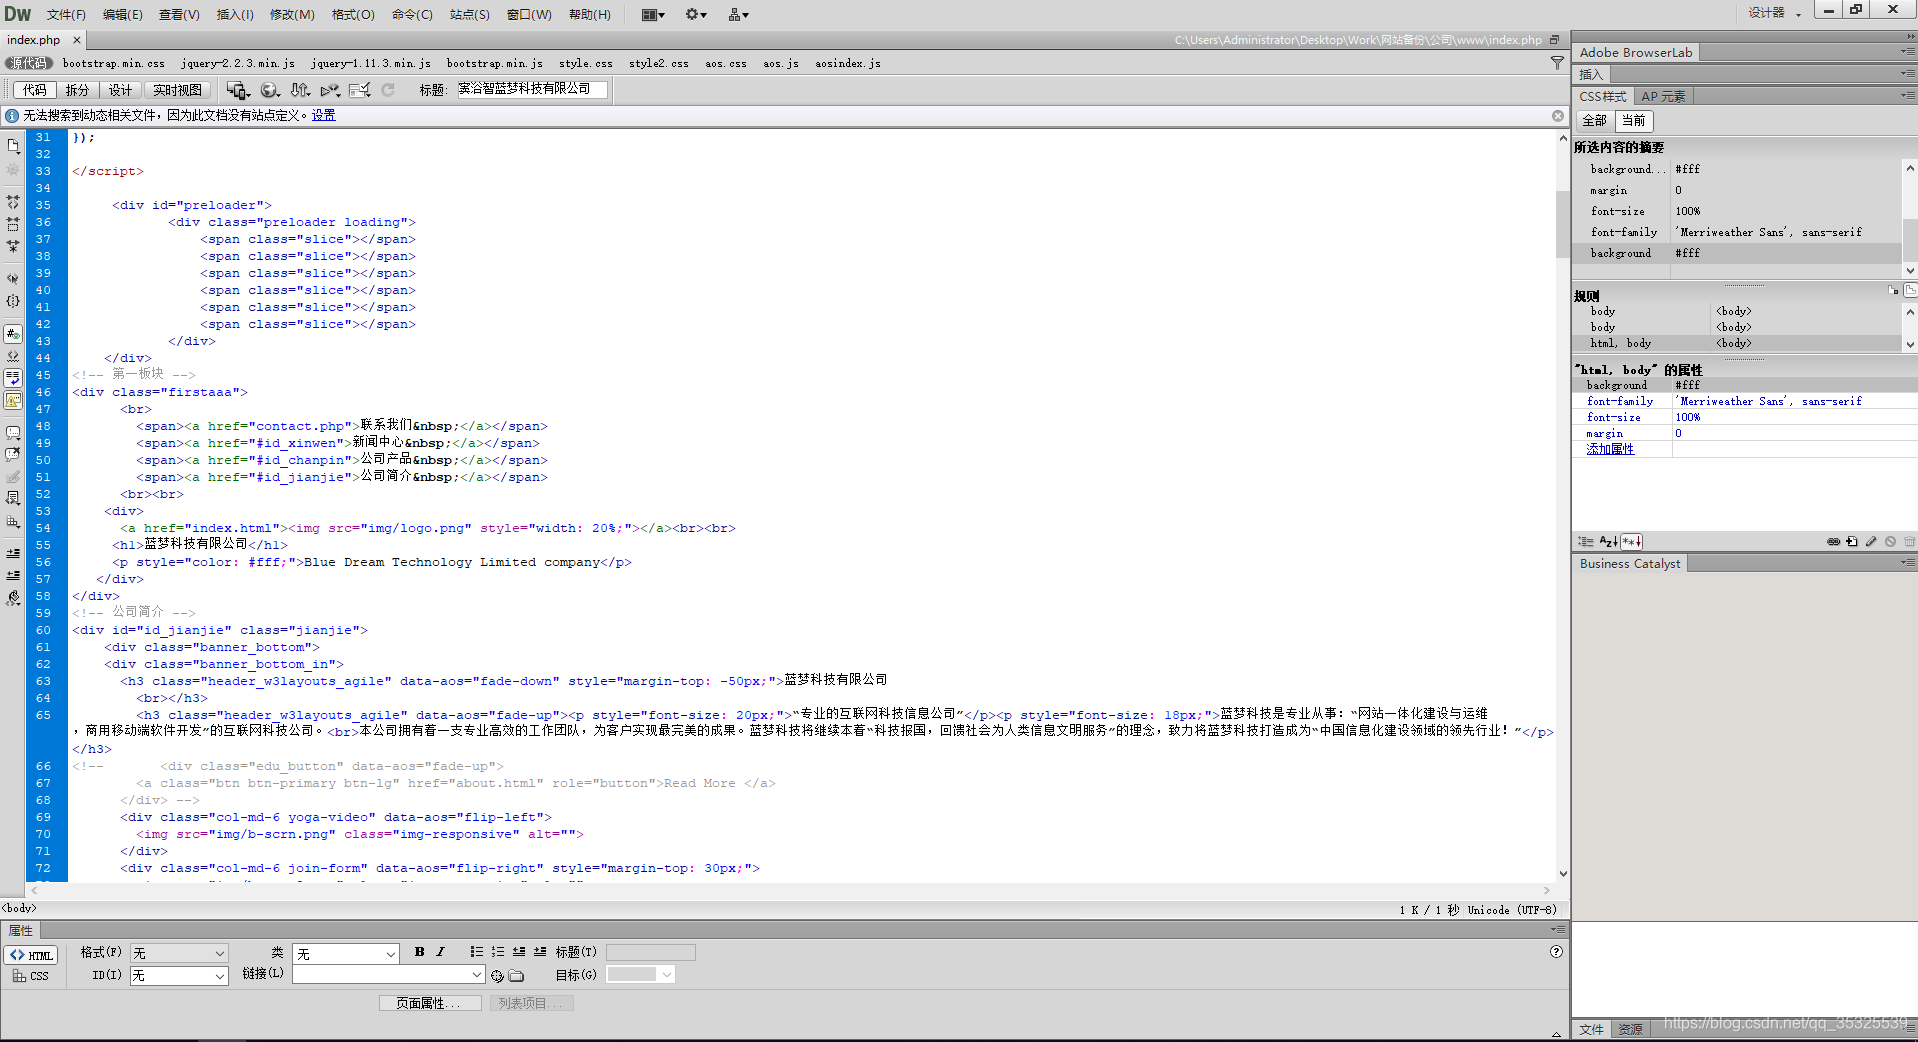
Task: Edit the CSS rule with pencil icon
Action: (1871, 541)
